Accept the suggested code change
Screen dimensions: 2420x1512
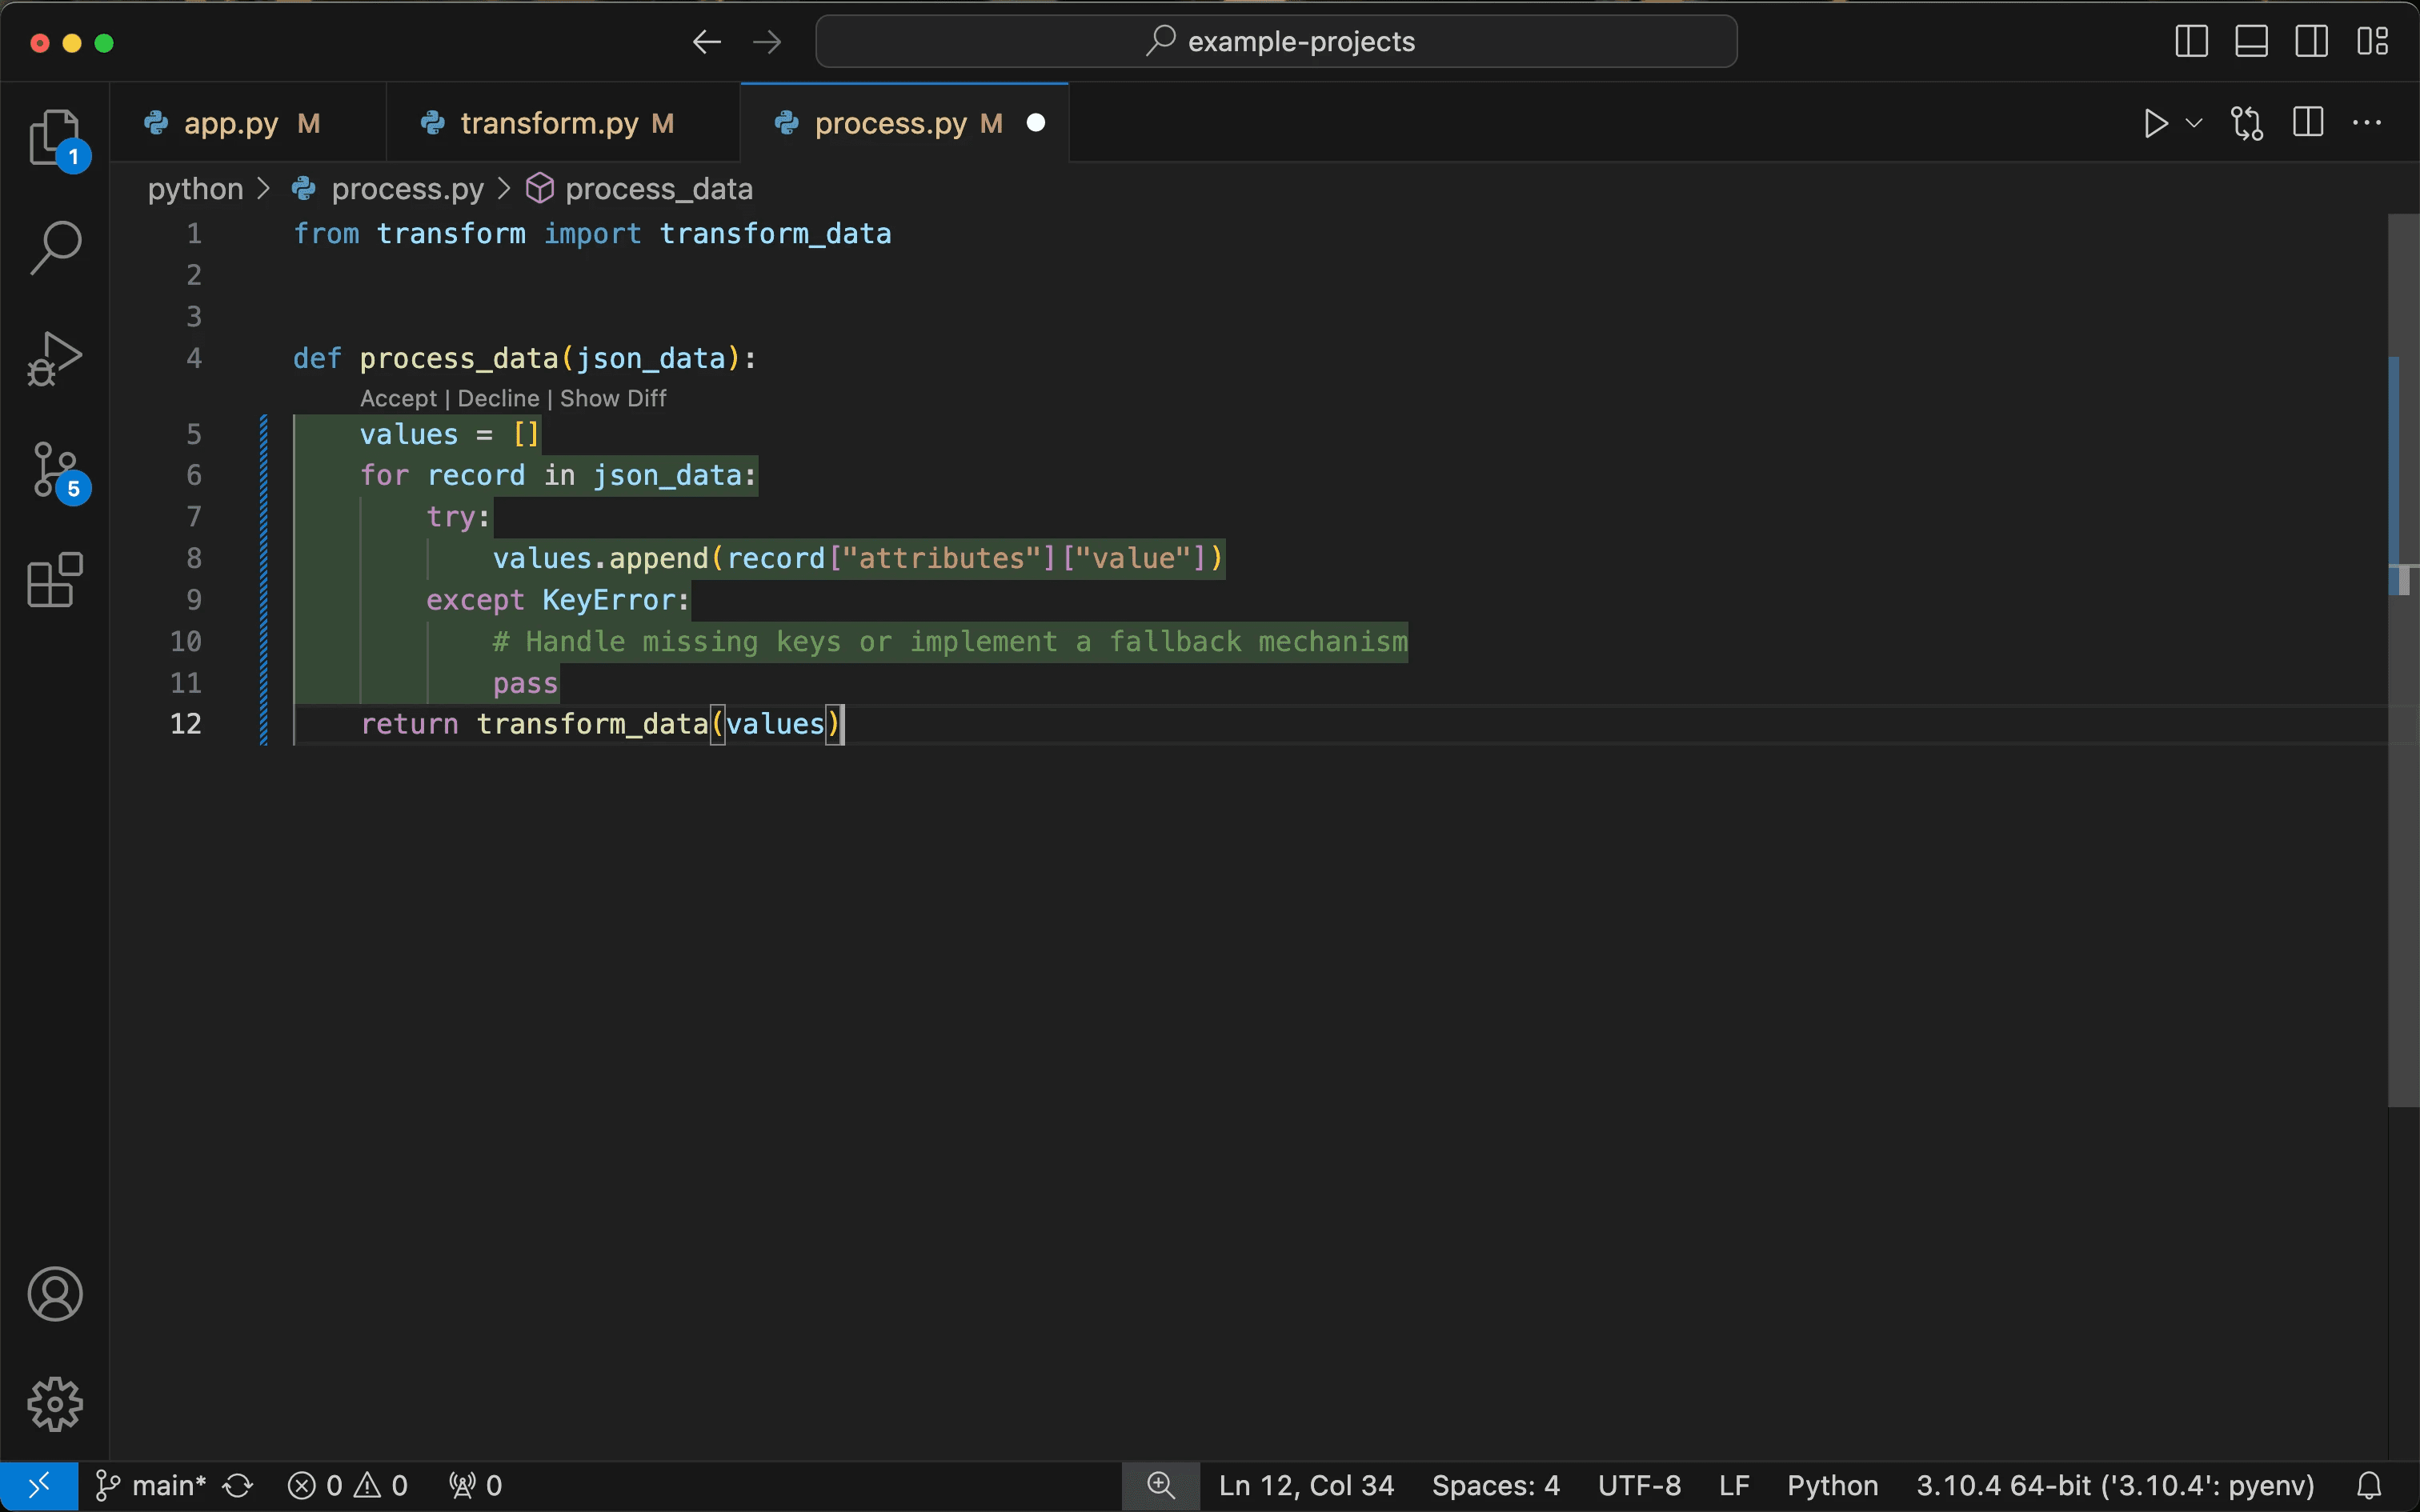(398, 398)
